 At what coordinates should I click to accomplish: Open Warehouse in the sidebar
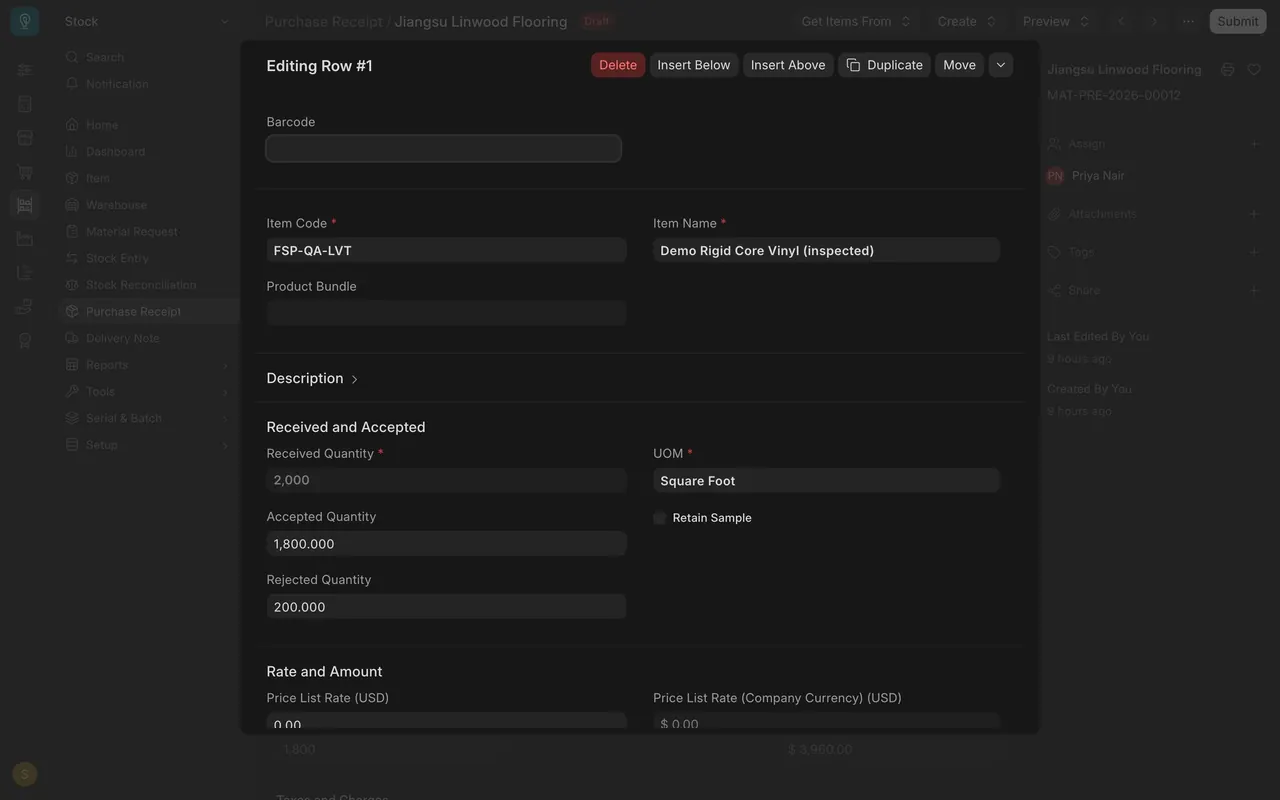[148, 205]
